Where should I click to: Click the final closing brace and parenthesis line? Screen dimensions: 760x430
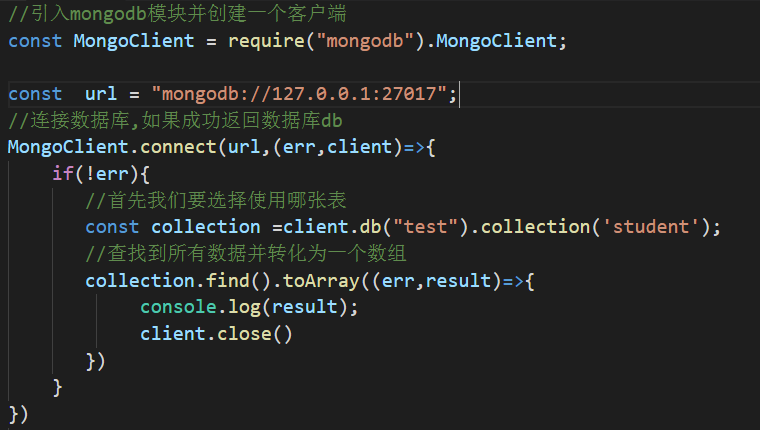point(18,413)
